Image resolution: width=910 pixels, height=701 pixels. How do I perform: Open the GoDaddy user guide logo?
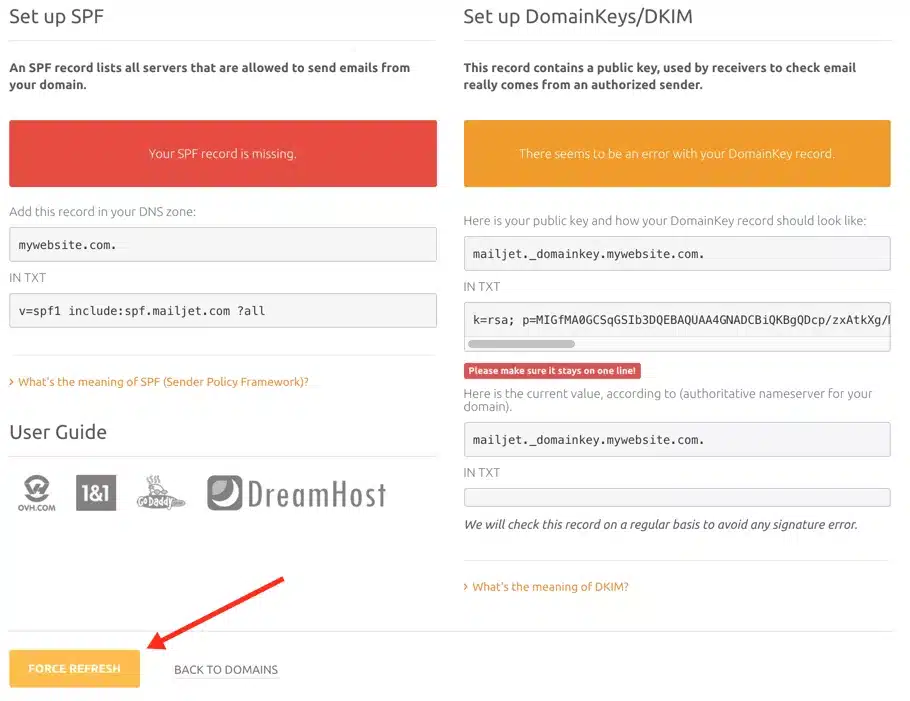160,493
